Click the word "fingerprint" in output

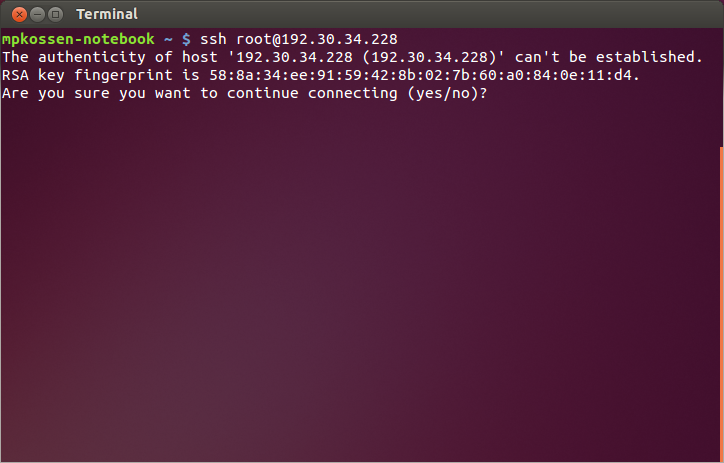123,75
